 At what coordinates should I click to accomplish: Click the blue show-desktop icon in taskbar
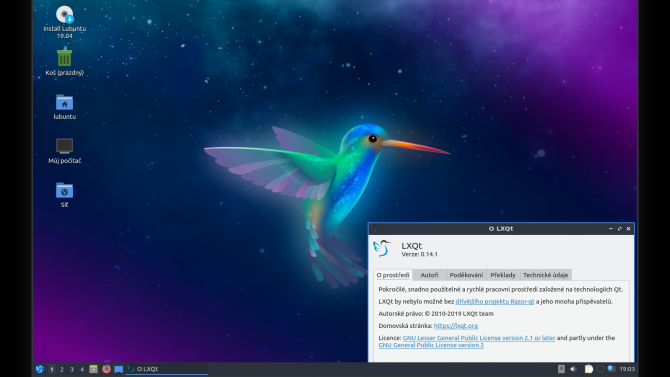[118, 369]
